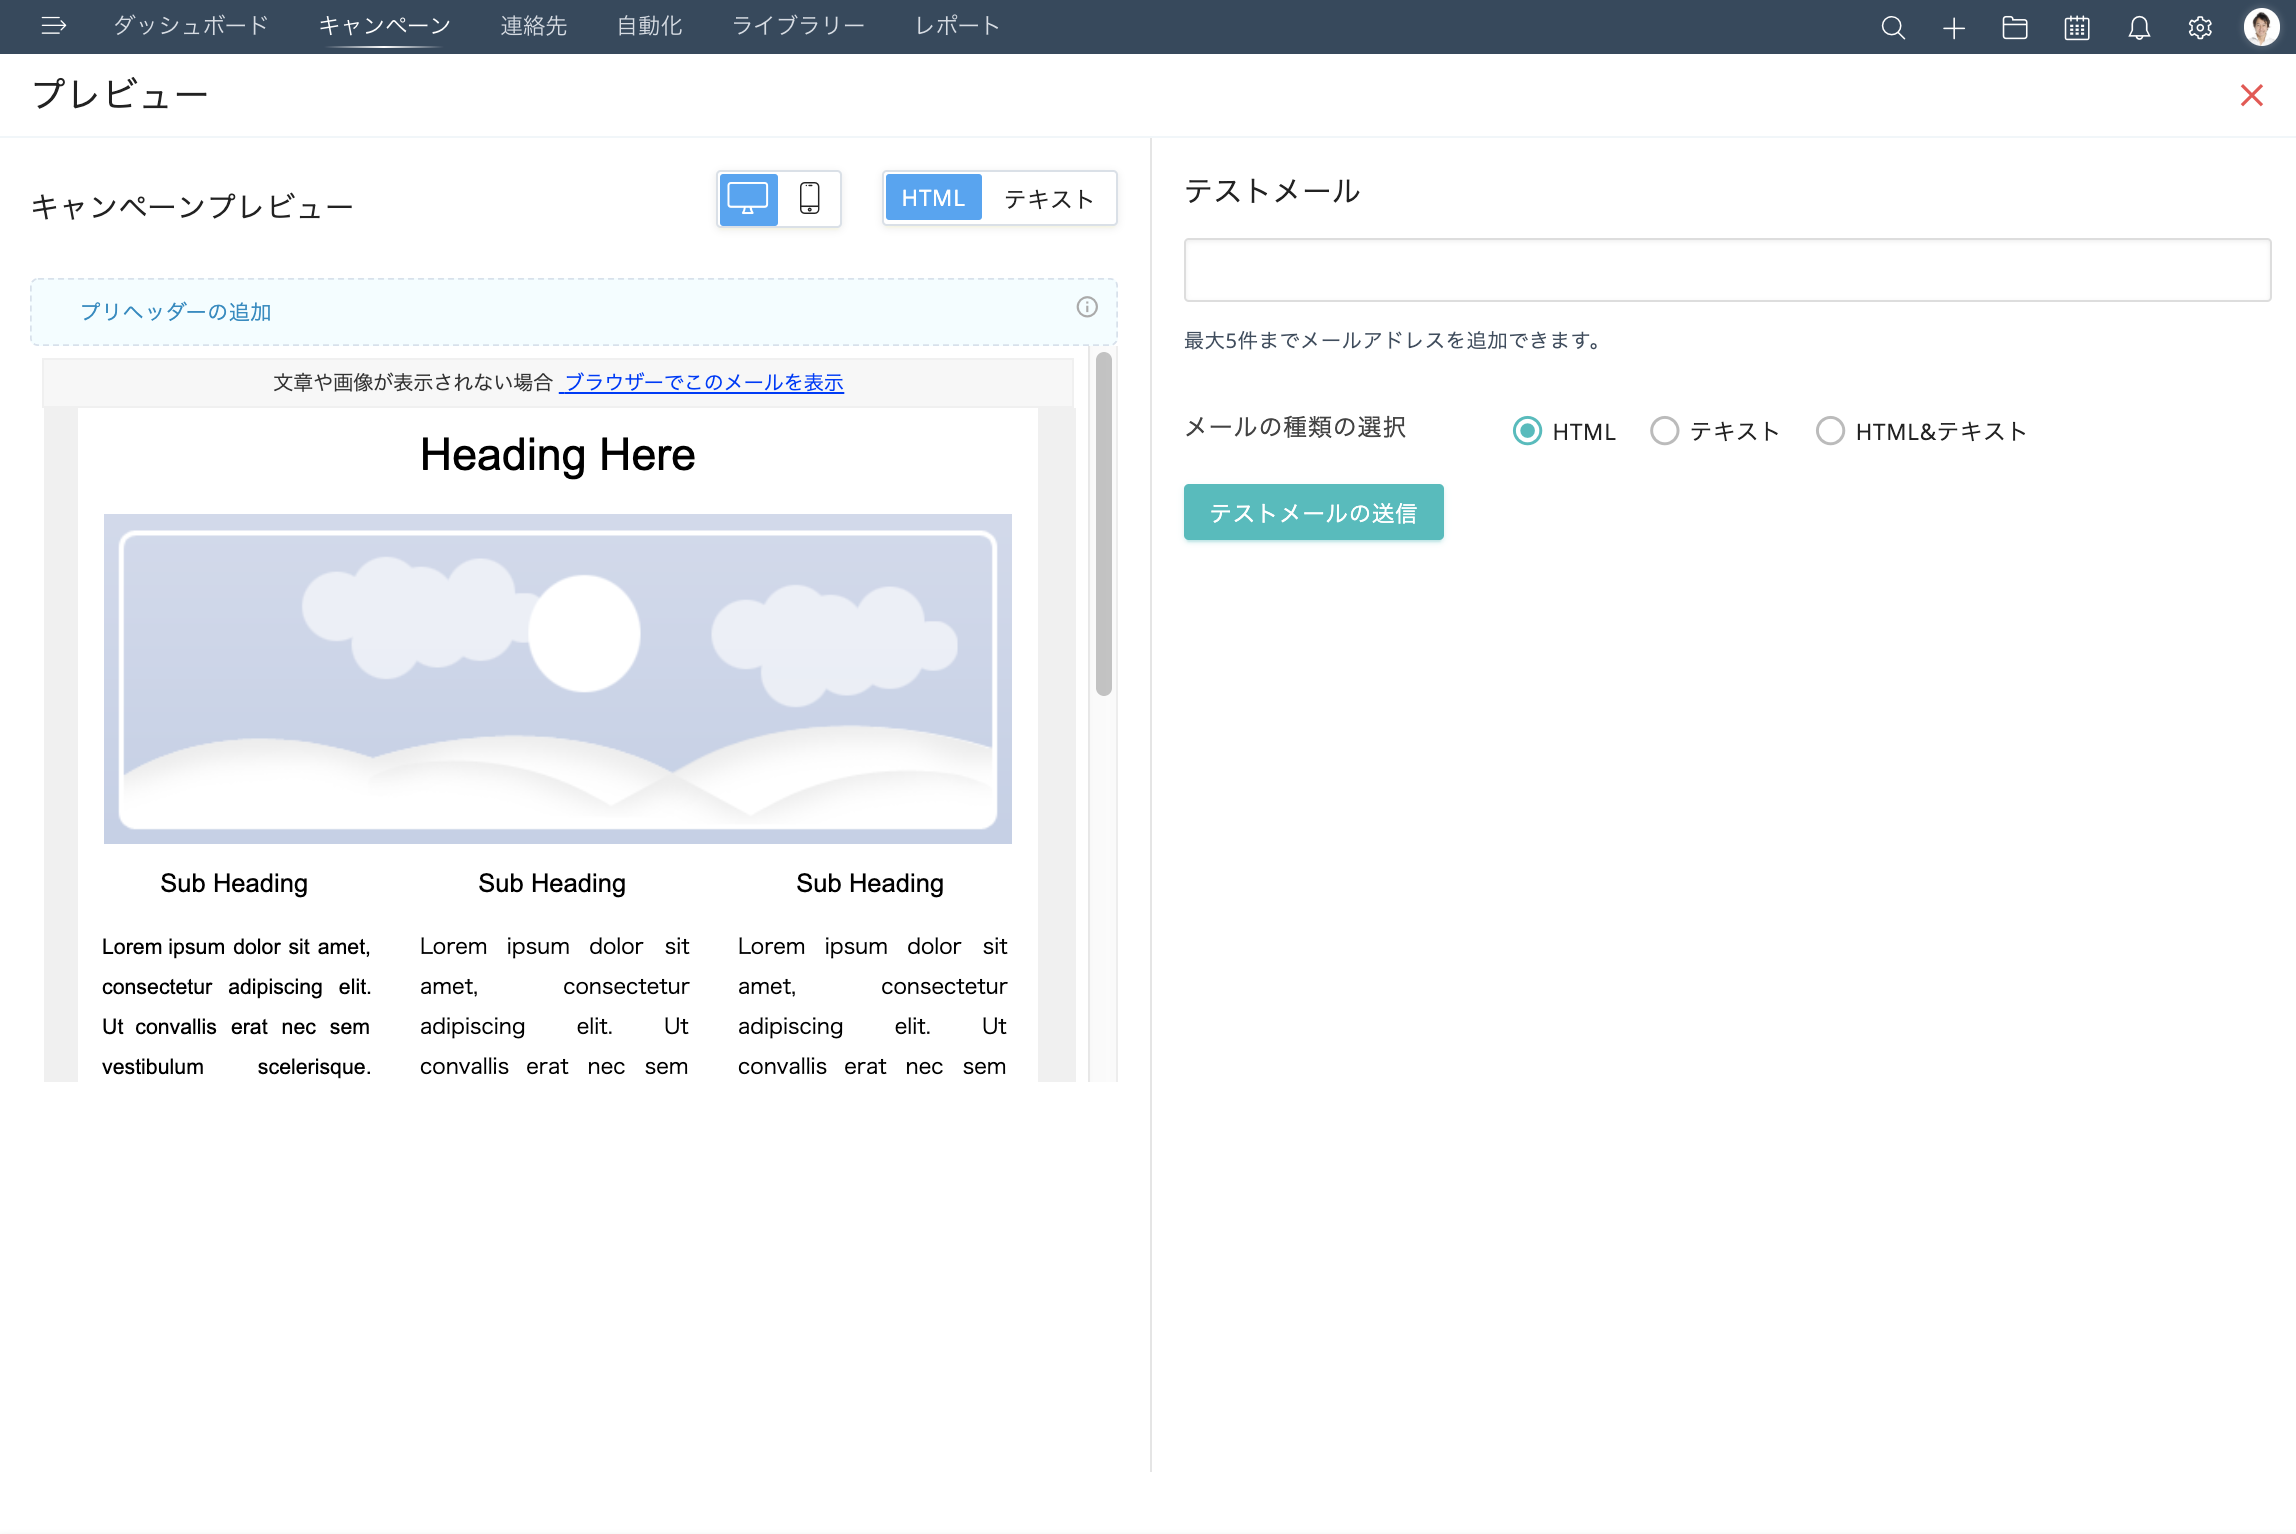Open the レポート menu

[x=957, y=26]
